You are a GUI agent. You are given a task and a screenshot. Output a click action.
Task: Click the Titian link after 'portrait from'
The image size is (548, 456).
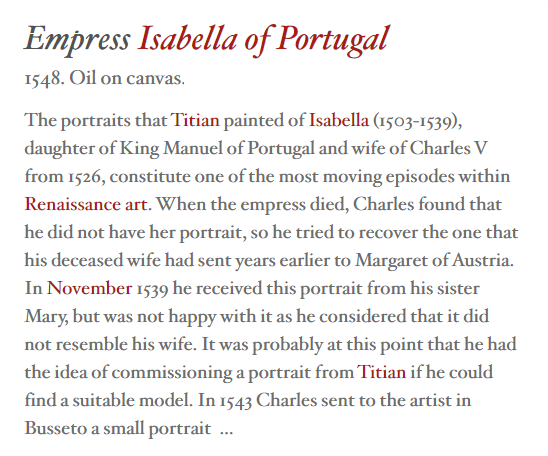pyautogui.click(x=381, y=372)
